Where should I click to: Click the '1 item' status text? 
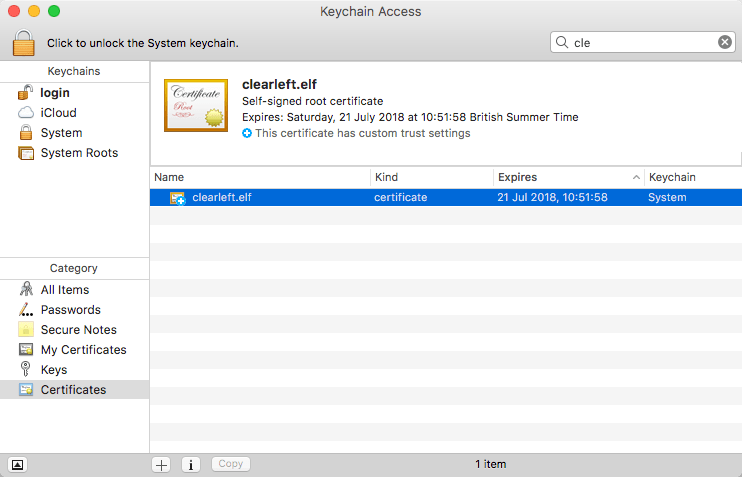point(490,464)
